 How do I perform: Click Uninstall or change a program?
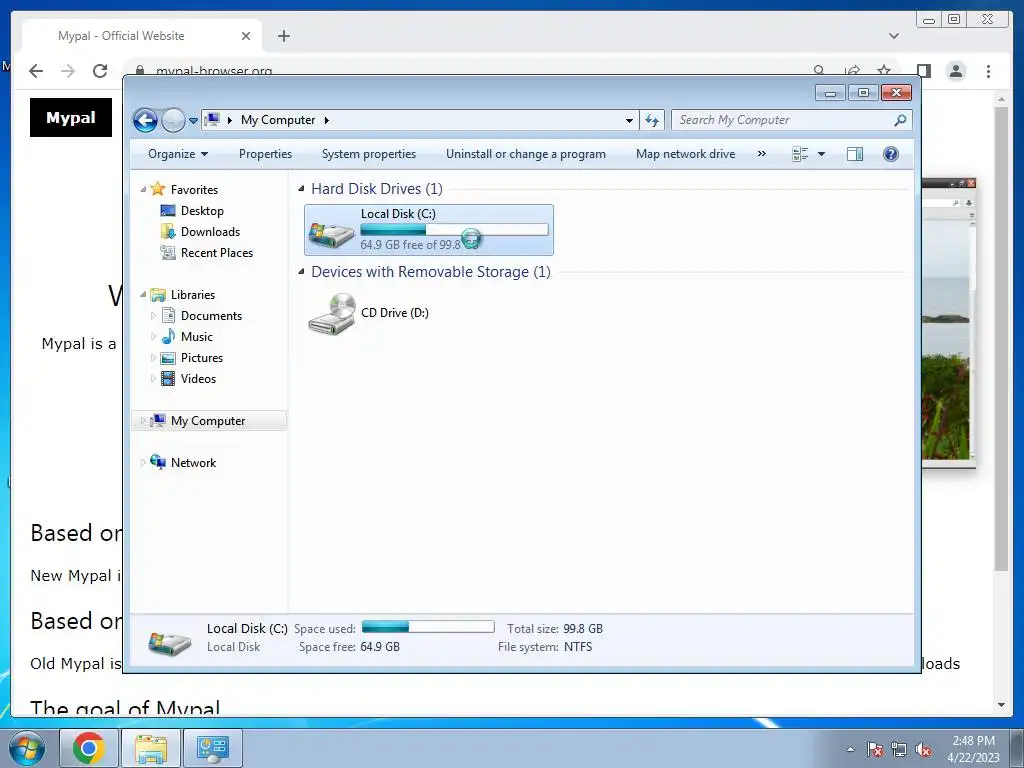coord(526,154)
